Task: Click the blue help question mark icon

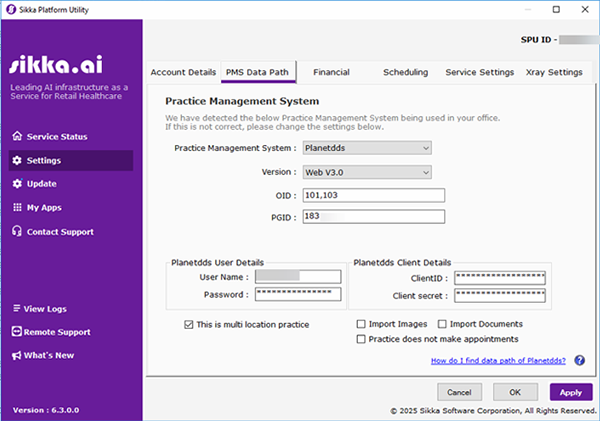Action: tap(579, 360)
